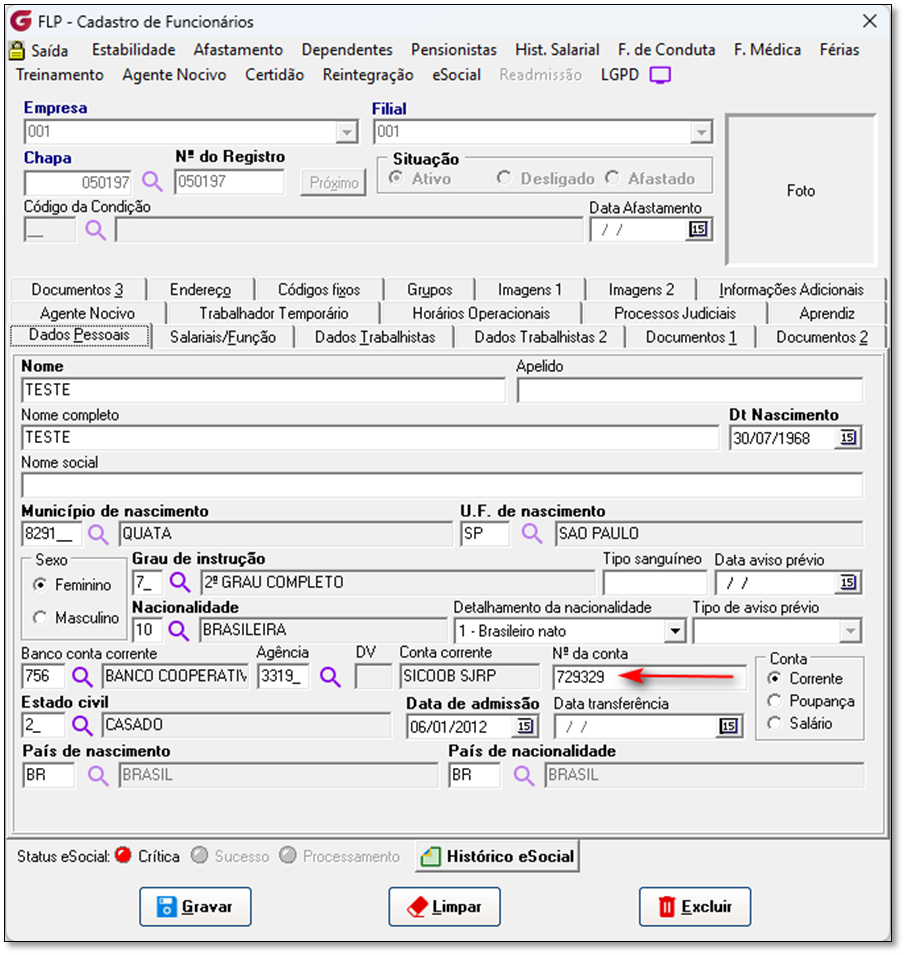This screenshot has height=955, width=905.
Task: Click the app logo in title bar
Action: click(x=21, y=21)
